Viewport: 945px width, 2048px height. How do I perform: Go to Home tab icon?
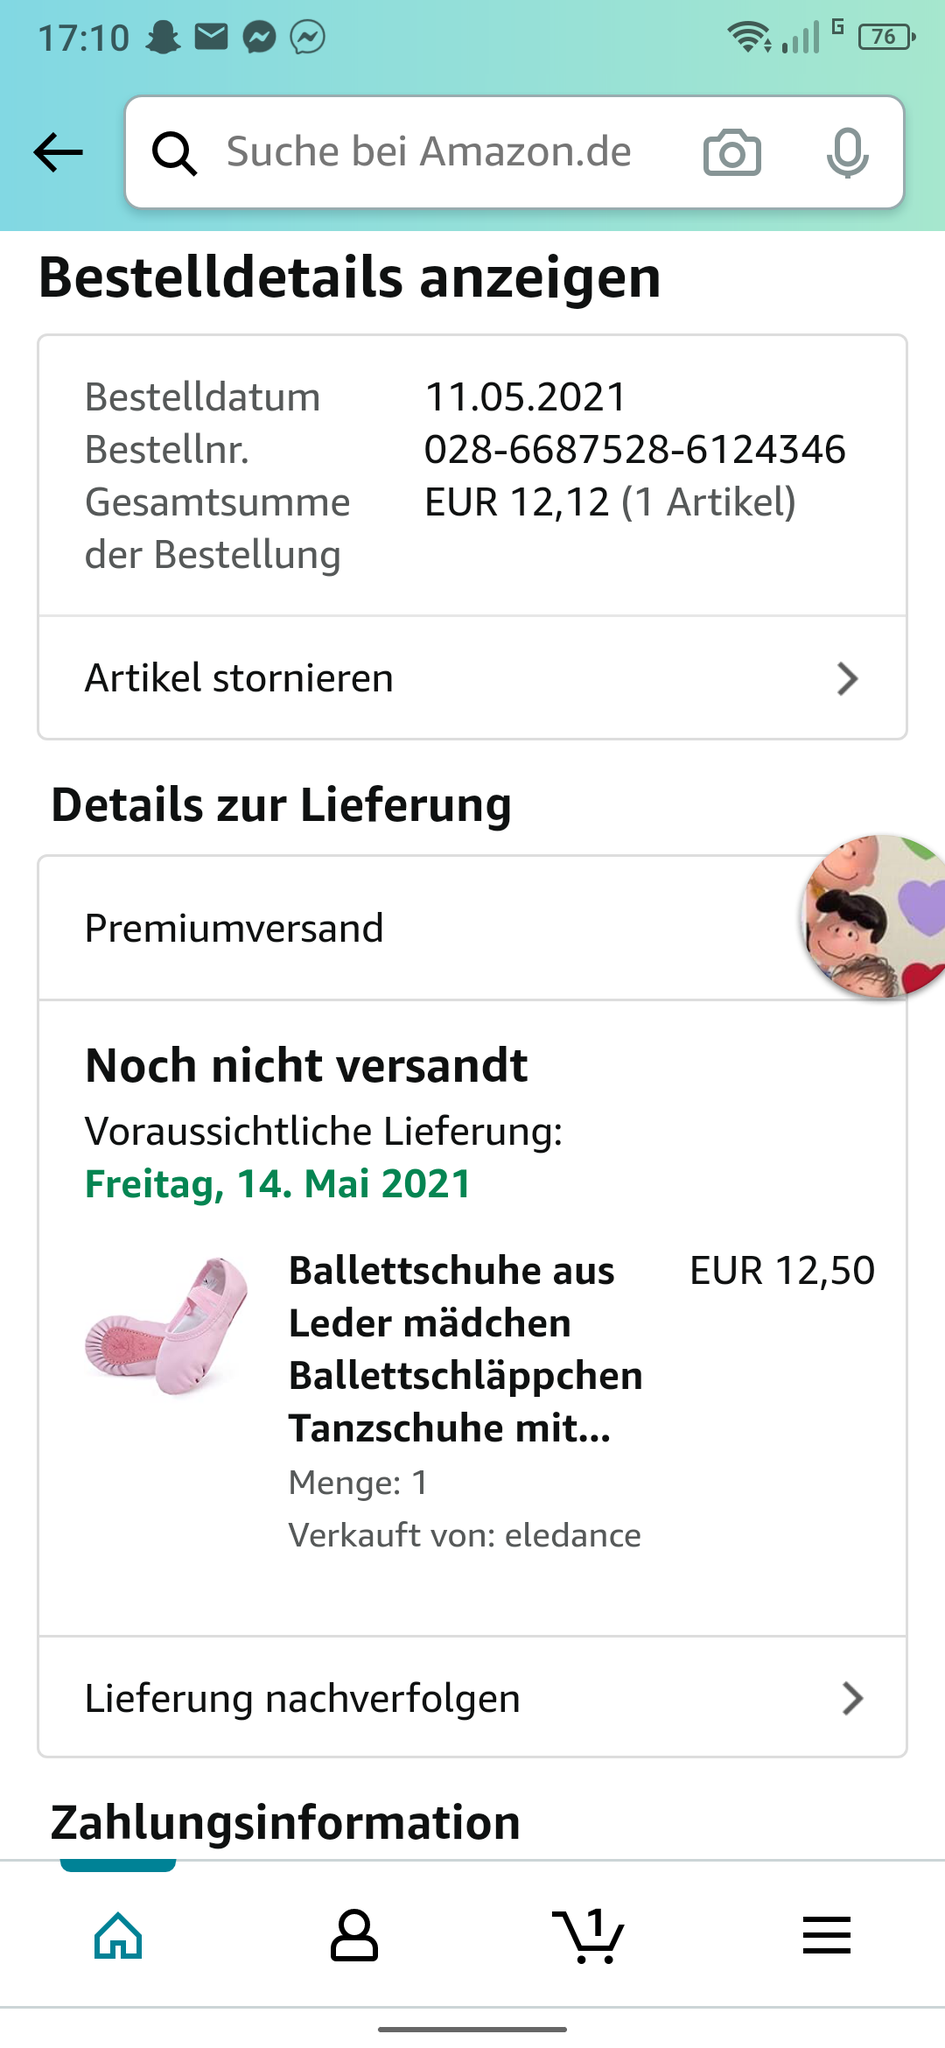click(118, 1935)
